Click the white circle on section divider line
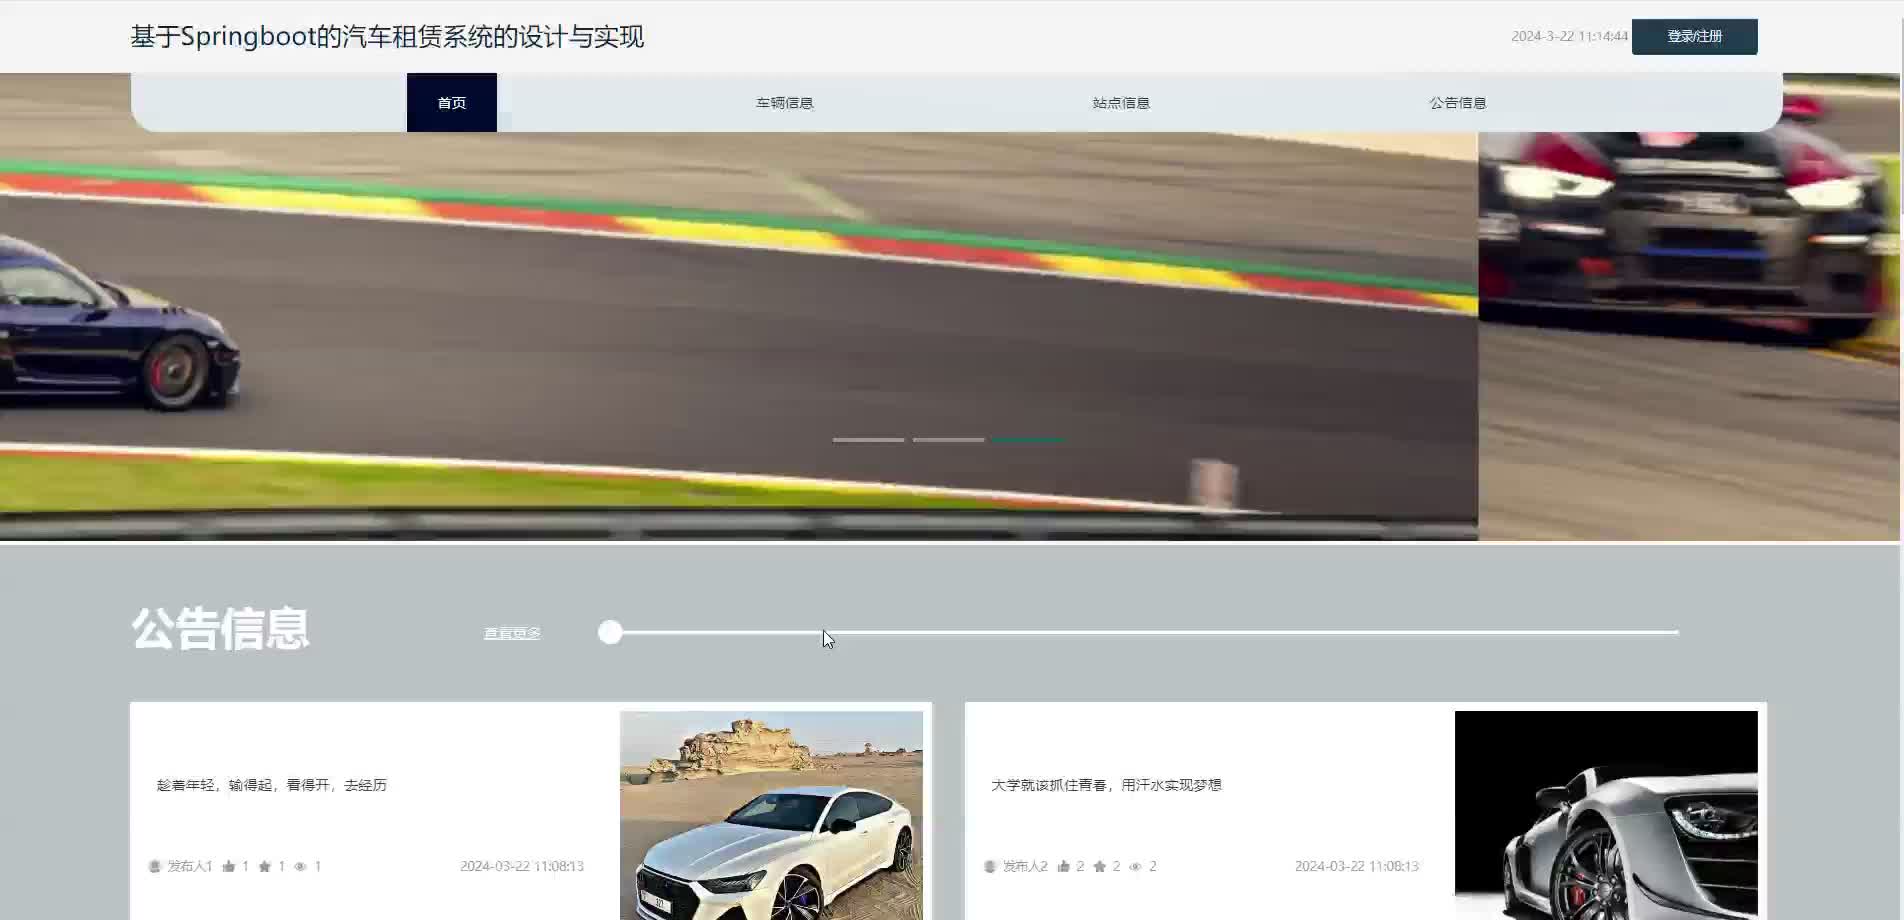1904x920 pixels. pos(610,632)
